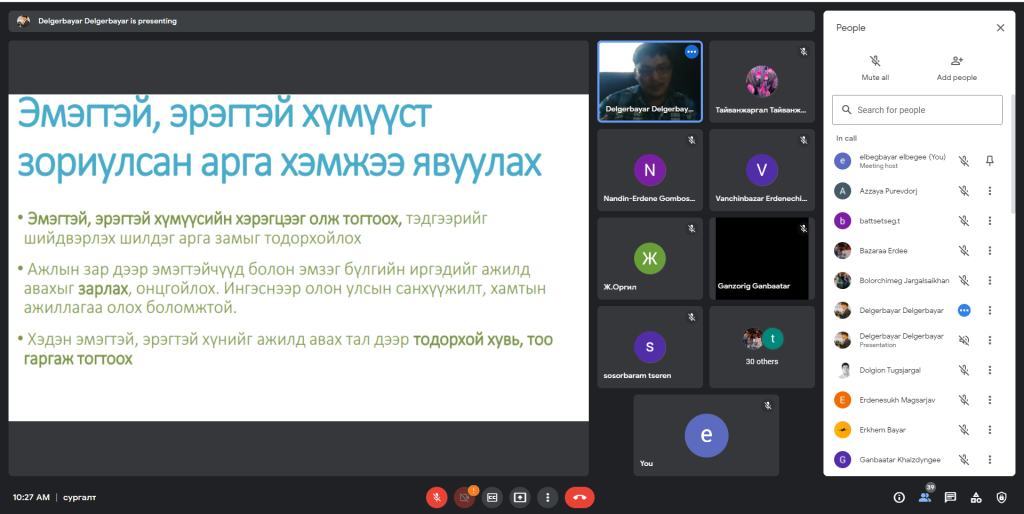Click the Show everyone people icon
The height and width of the screenshot is (514, 1024).
[x=925, y=497]
